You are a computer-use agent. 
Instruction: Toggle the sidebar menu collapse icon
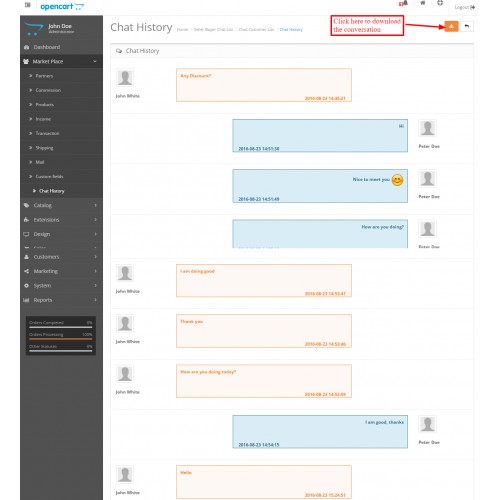(28, 5)
